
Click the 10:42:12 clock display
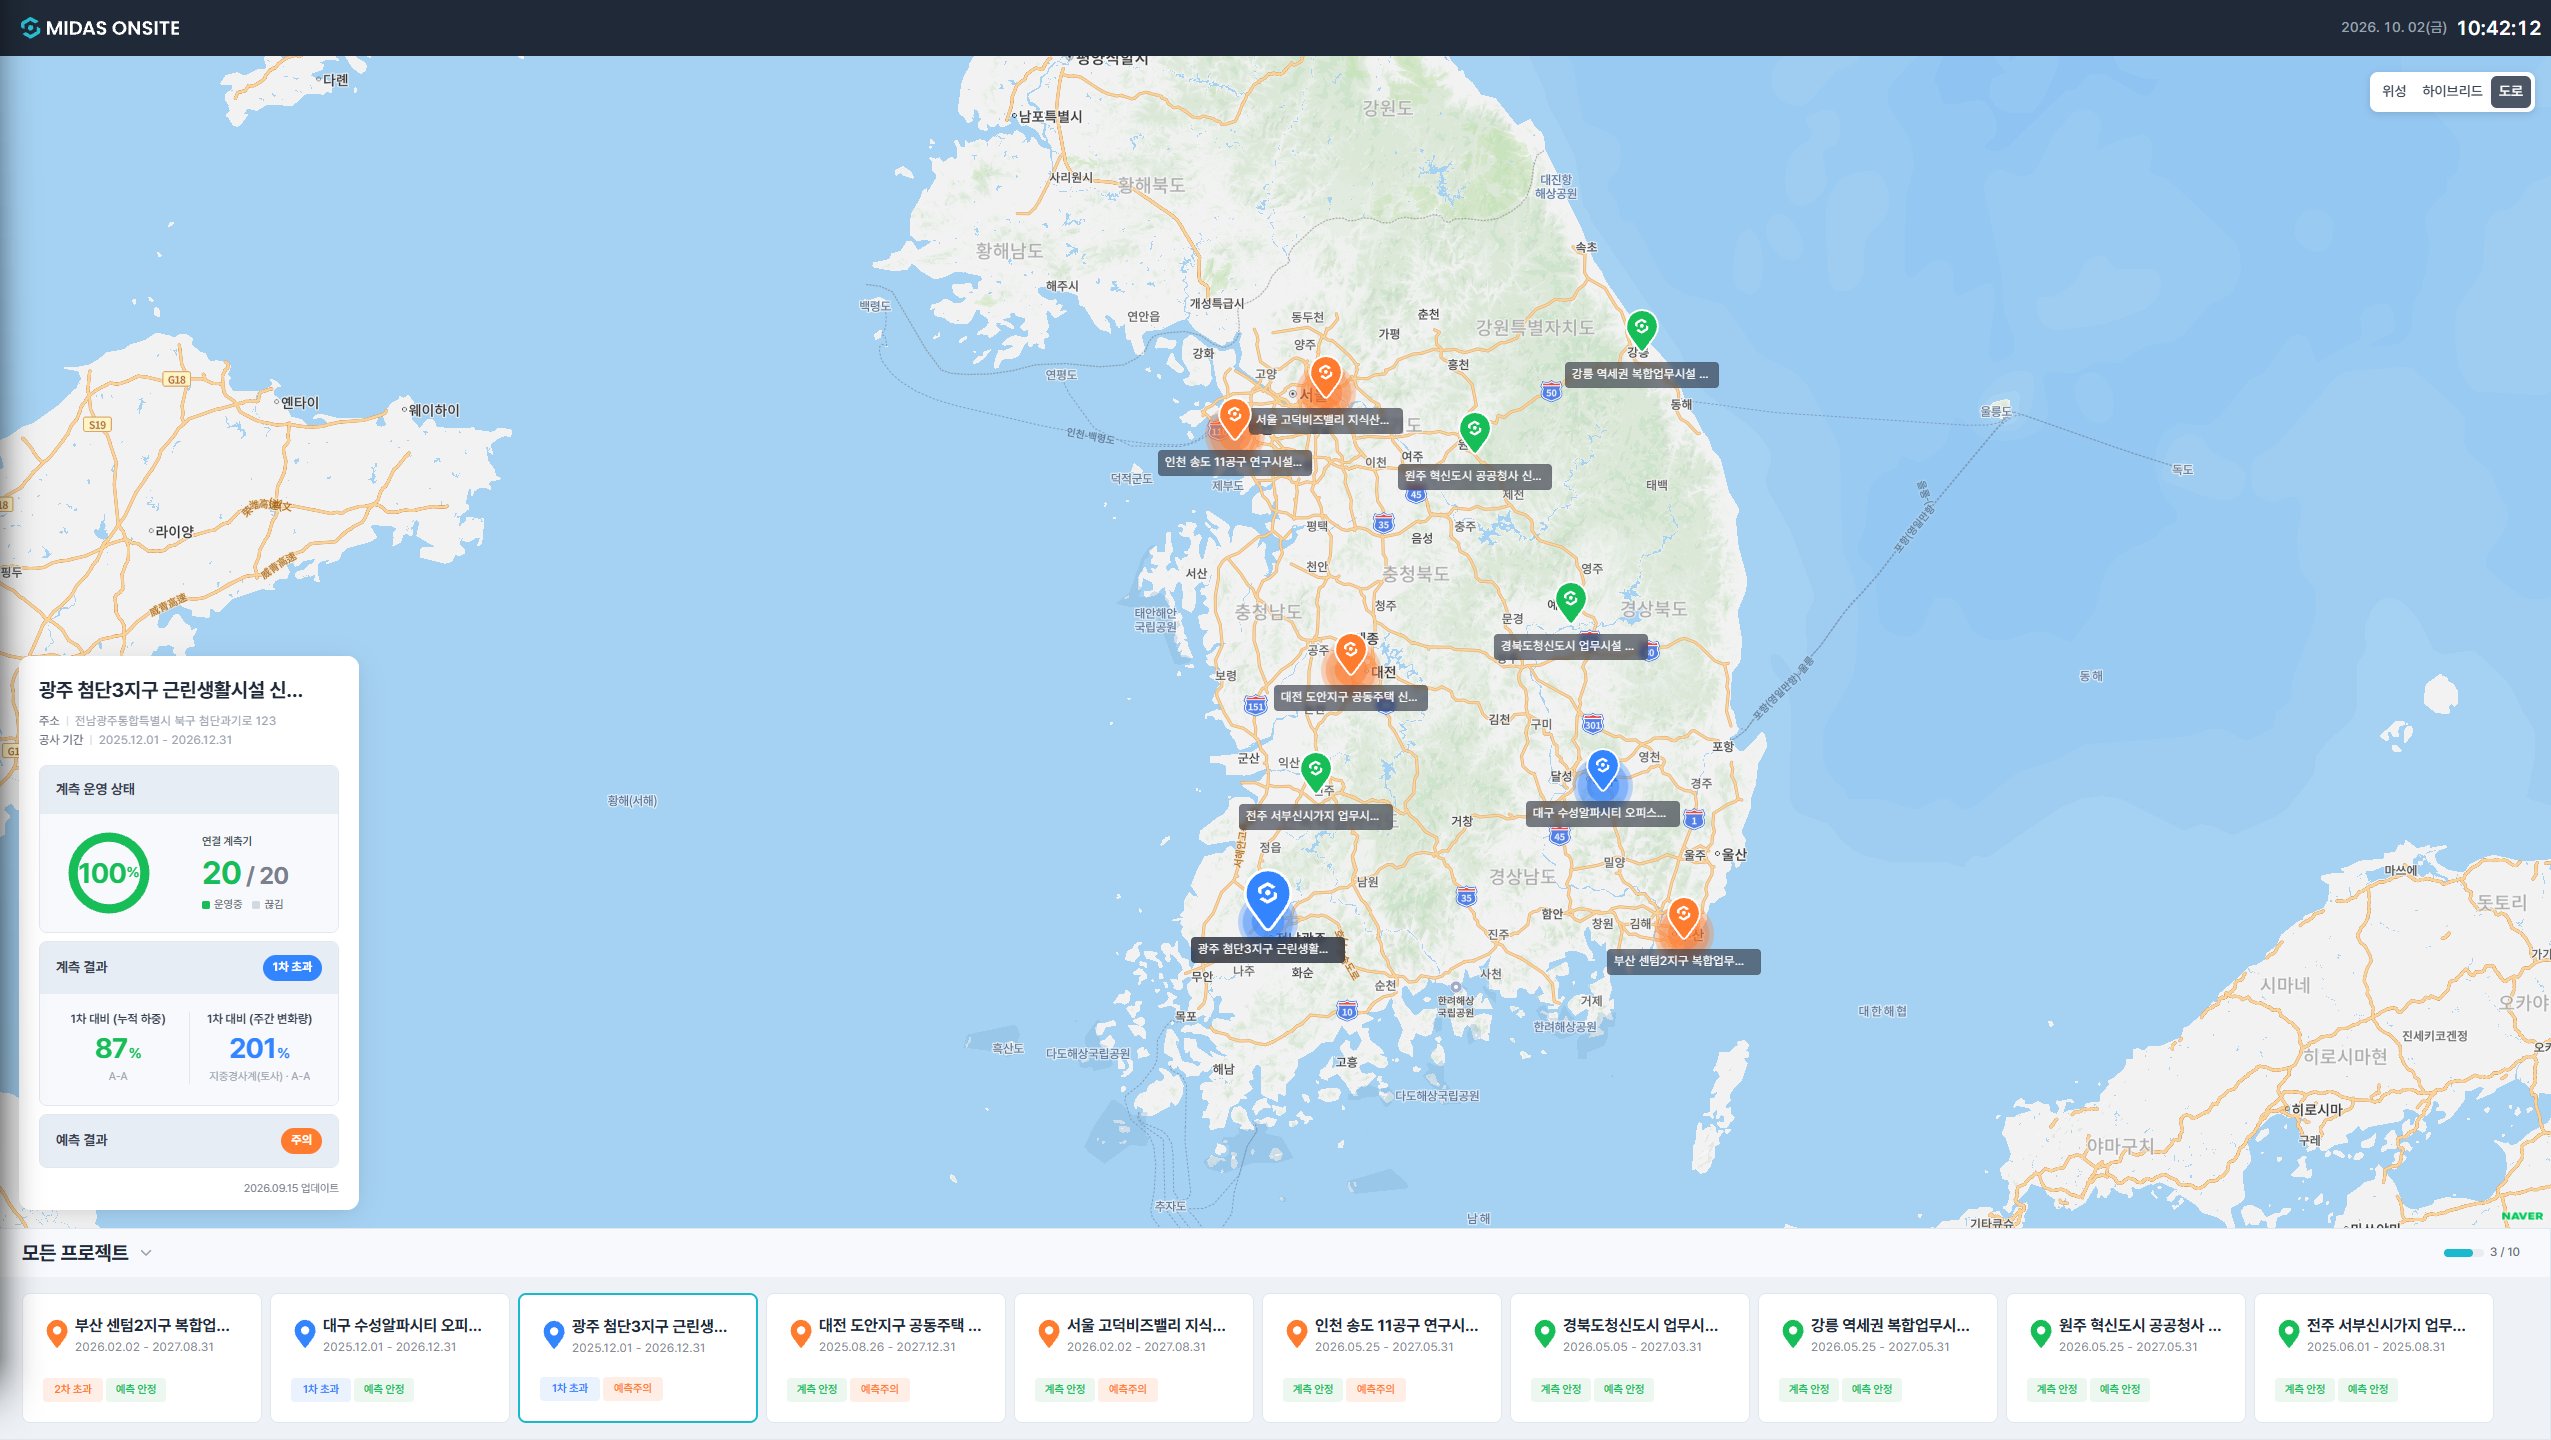pos(2498,28)
